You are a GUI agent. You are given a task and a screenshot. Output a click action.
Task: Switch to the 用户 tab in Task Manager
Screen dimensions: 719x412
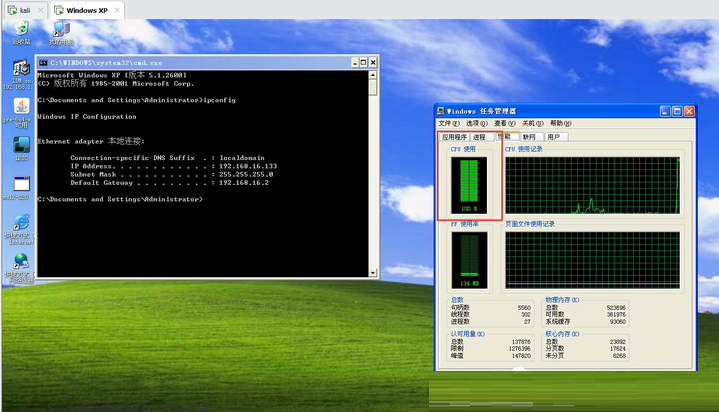click(x=554, y=137)
